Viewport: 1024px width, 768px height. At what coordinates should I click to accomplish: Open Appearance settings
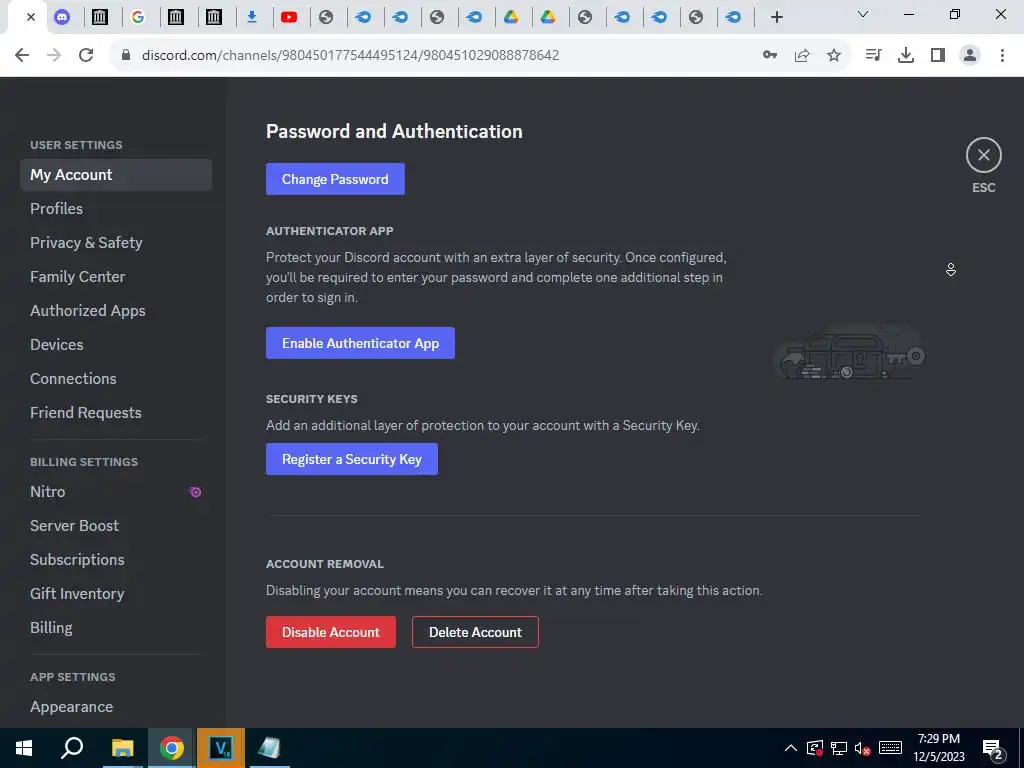116,707
